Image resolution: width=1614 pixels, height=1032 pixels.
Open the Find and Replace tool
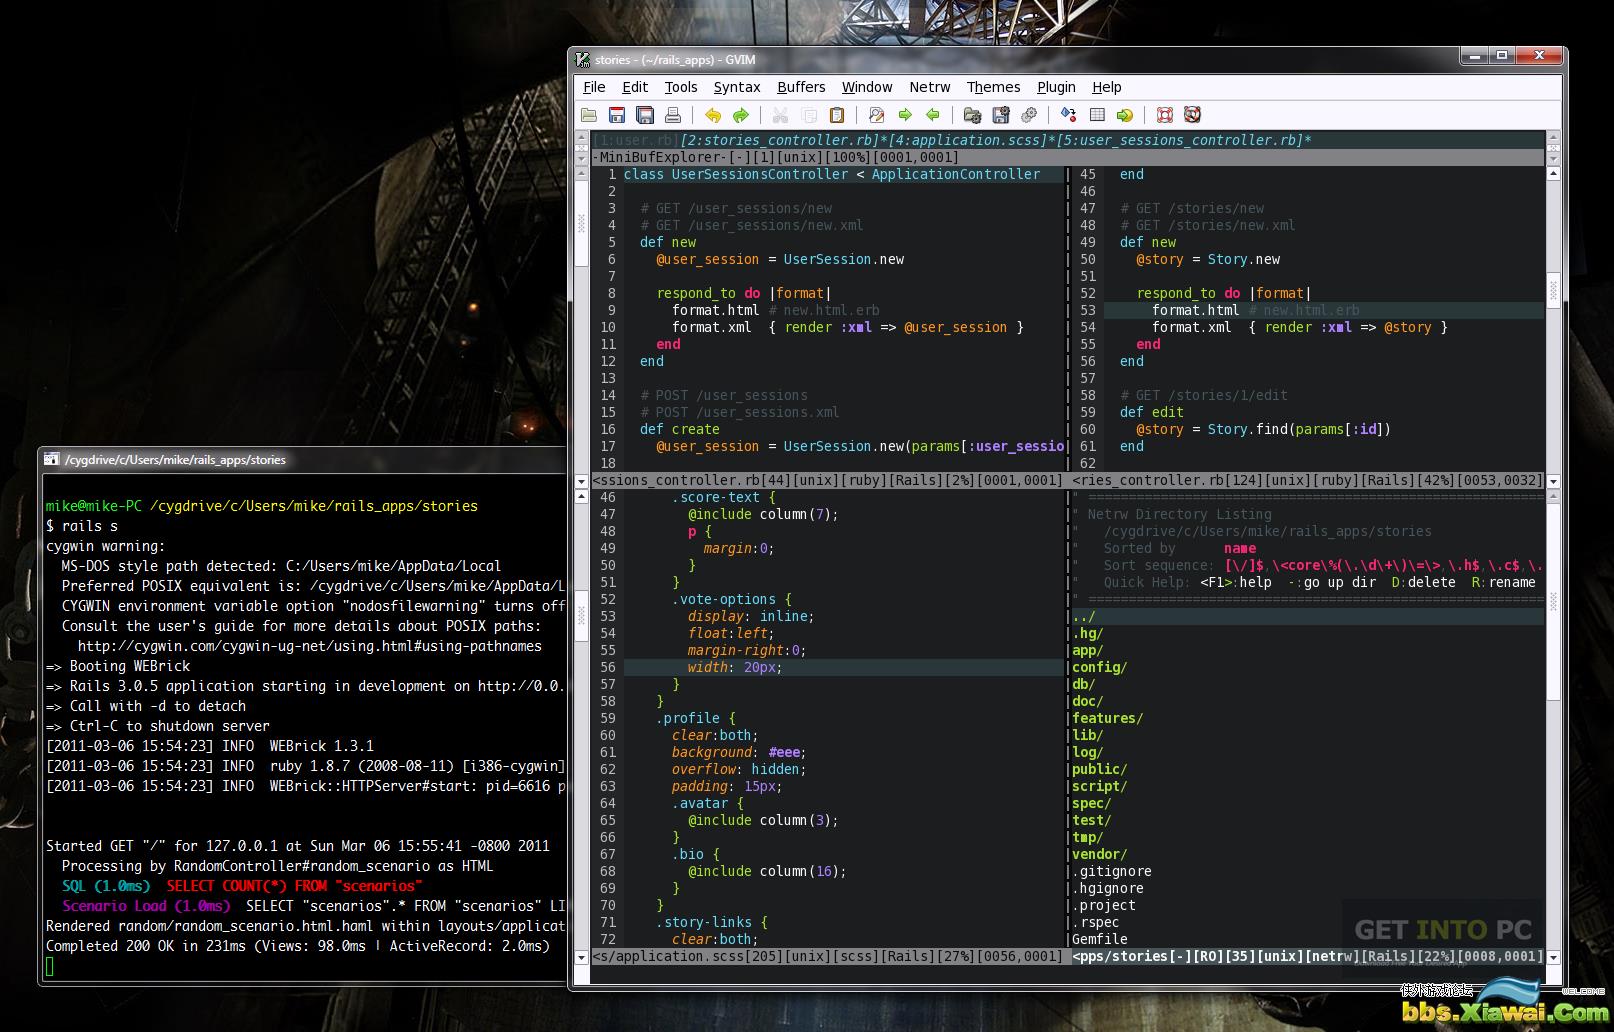[877, 115]
